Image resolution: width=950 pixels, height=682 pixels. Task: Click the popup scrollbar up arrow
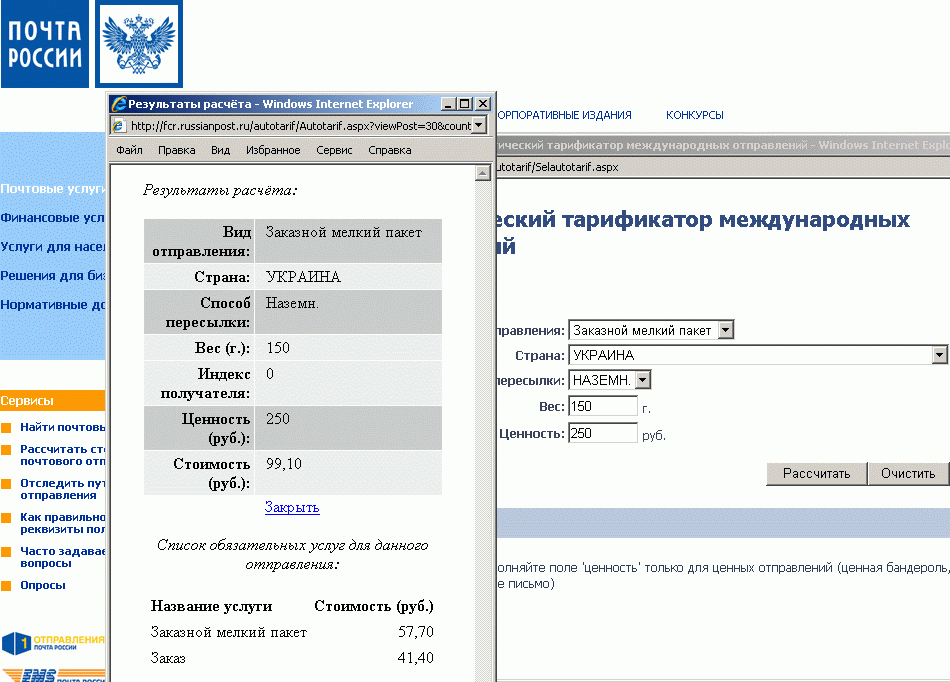coord(482,173)
